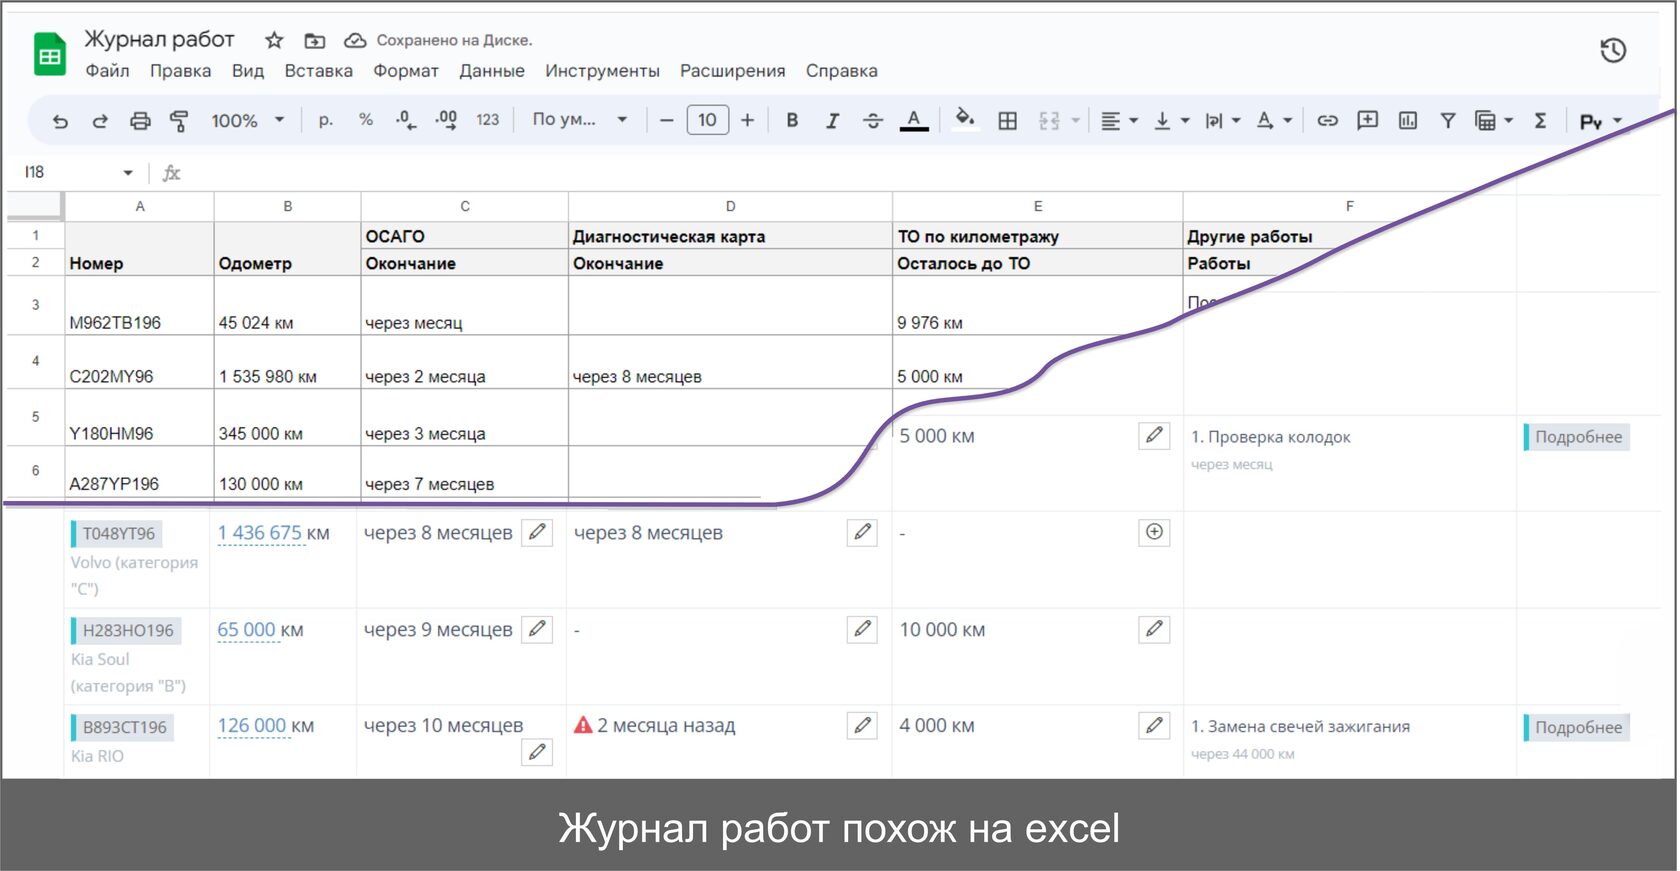The image size is (1680, 871).
Task: Open the Вставка menu
Action: click(x=318, y=71)
